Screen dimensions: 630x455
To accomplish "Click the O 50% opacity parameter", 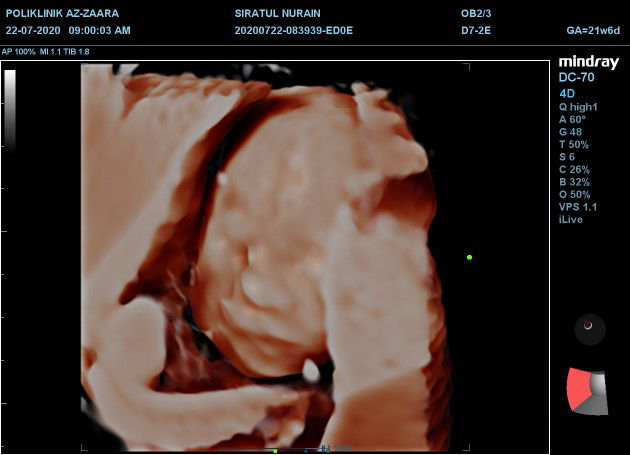I will pyautogui.click(x=575, y=194).
